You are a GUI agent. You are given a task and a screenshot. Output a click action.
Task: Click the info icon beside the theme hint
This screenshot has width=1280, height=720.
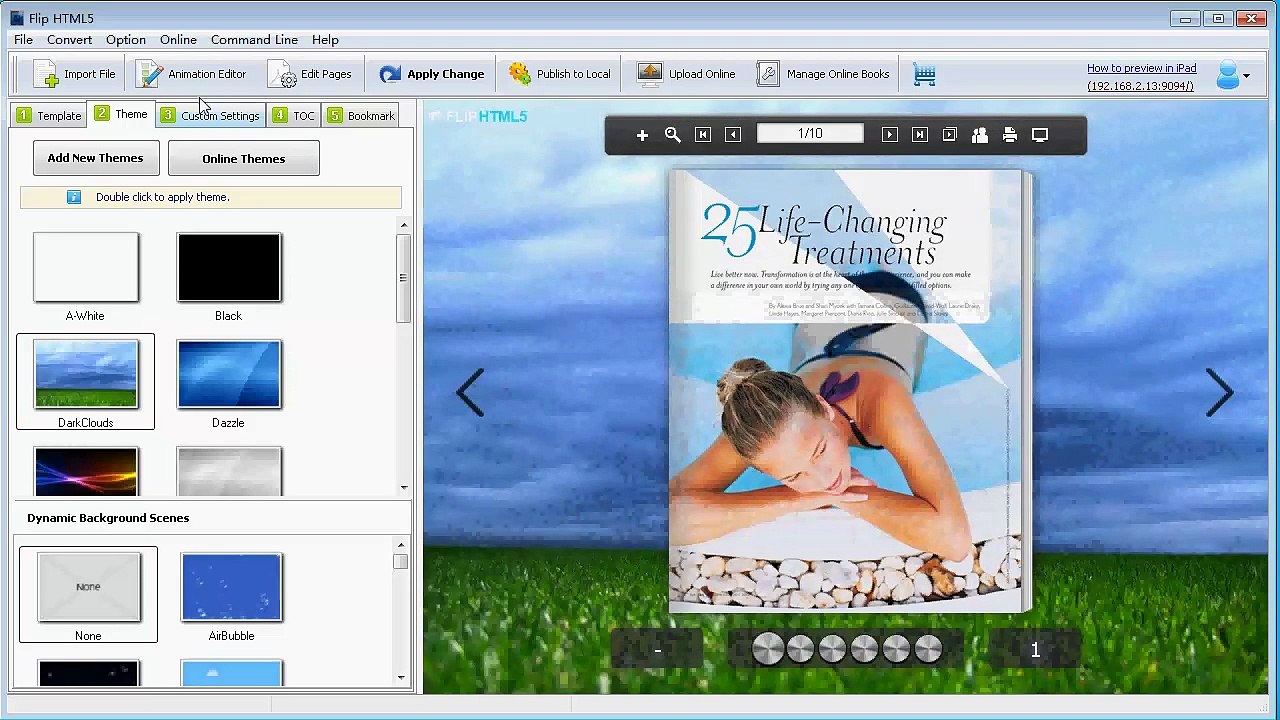pos(74,197)
